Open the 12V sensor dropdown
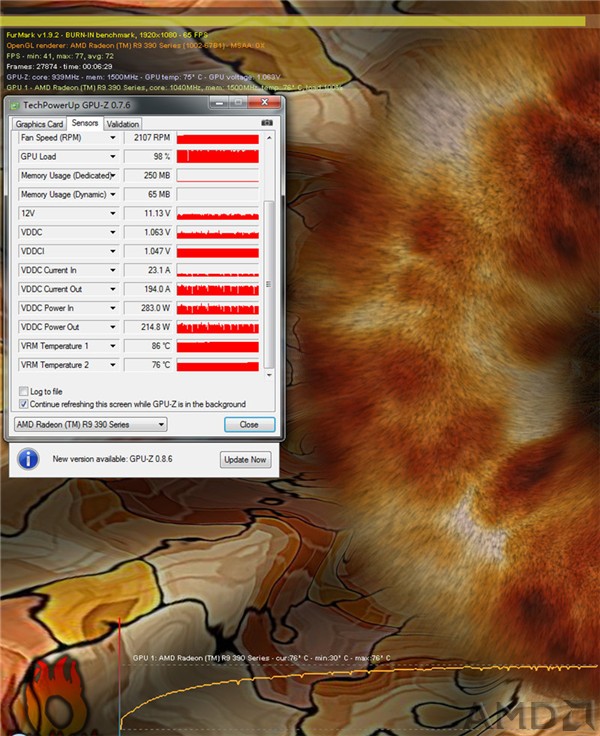This screenshot has width=600, height=736. pyautogui.click(x=113, y=213)
